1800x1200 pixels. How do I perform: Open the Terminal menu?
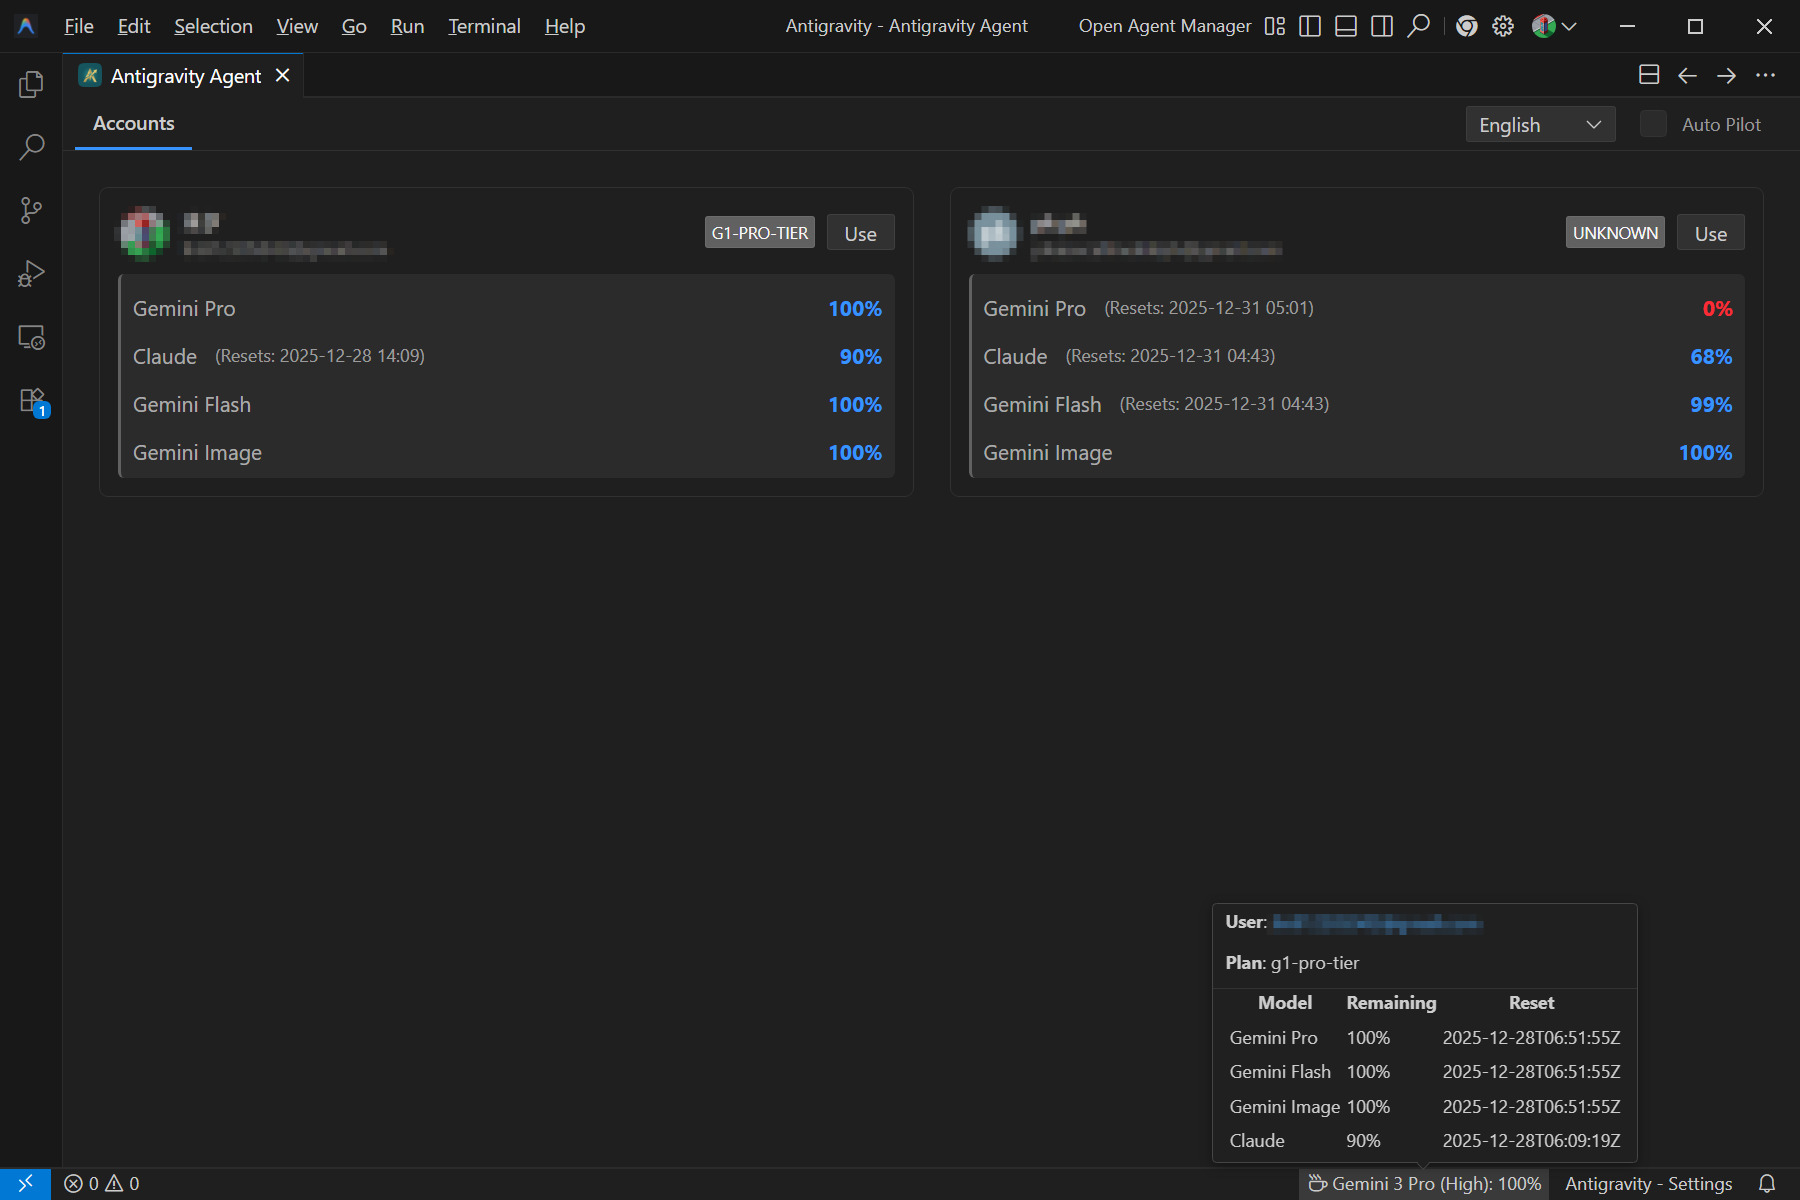tap(484, 26)
